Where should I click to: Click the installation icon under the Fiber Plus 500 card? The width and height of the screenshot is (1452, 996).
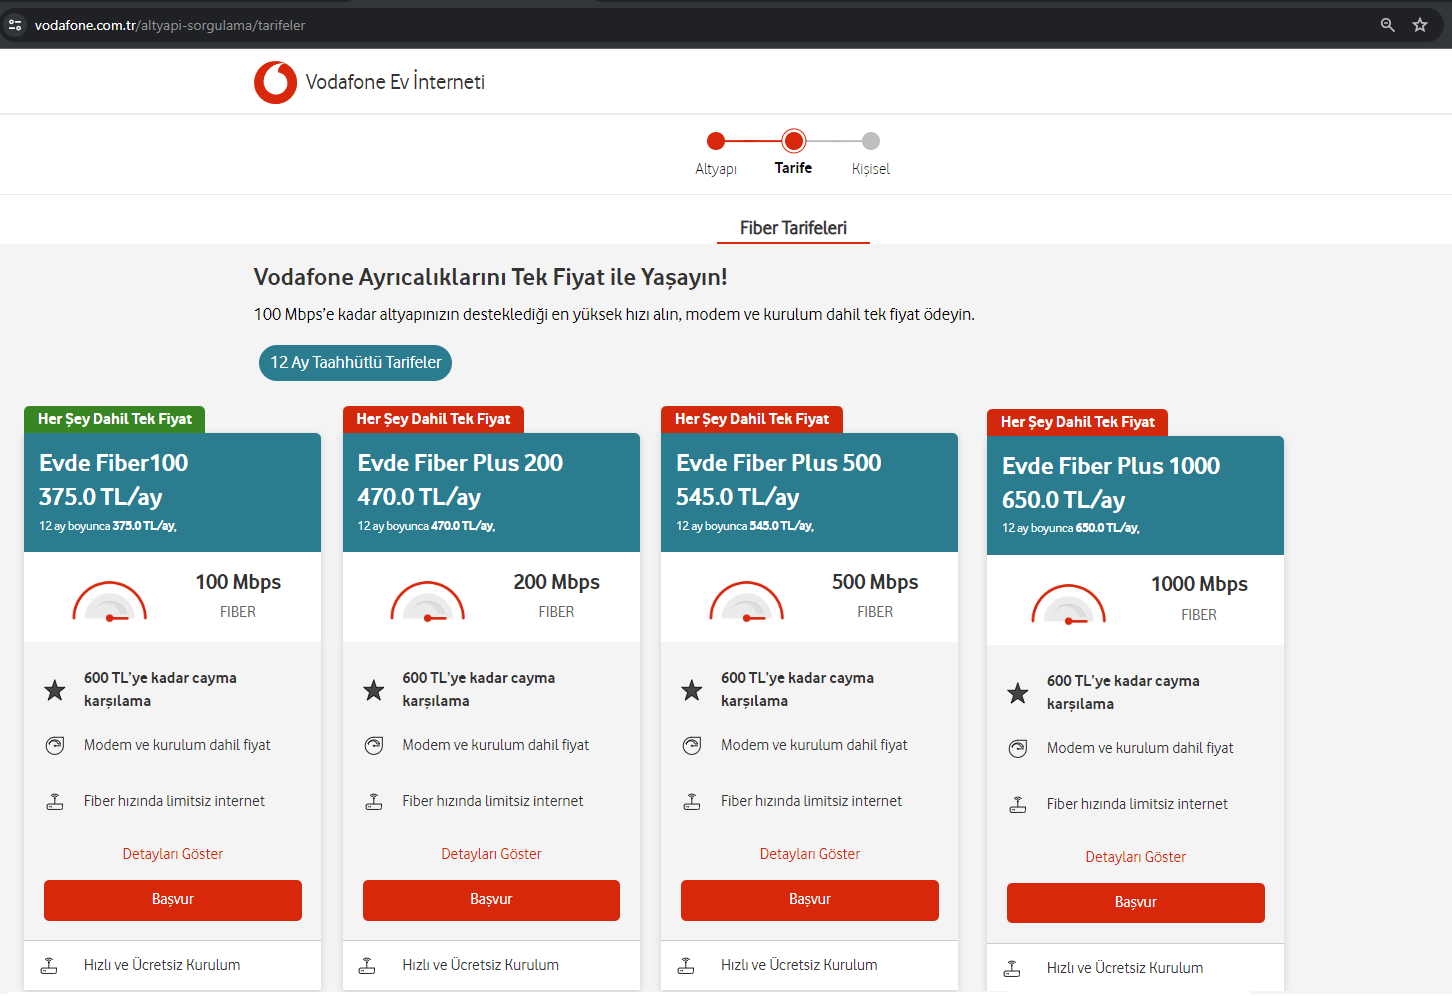coord(686,965)
